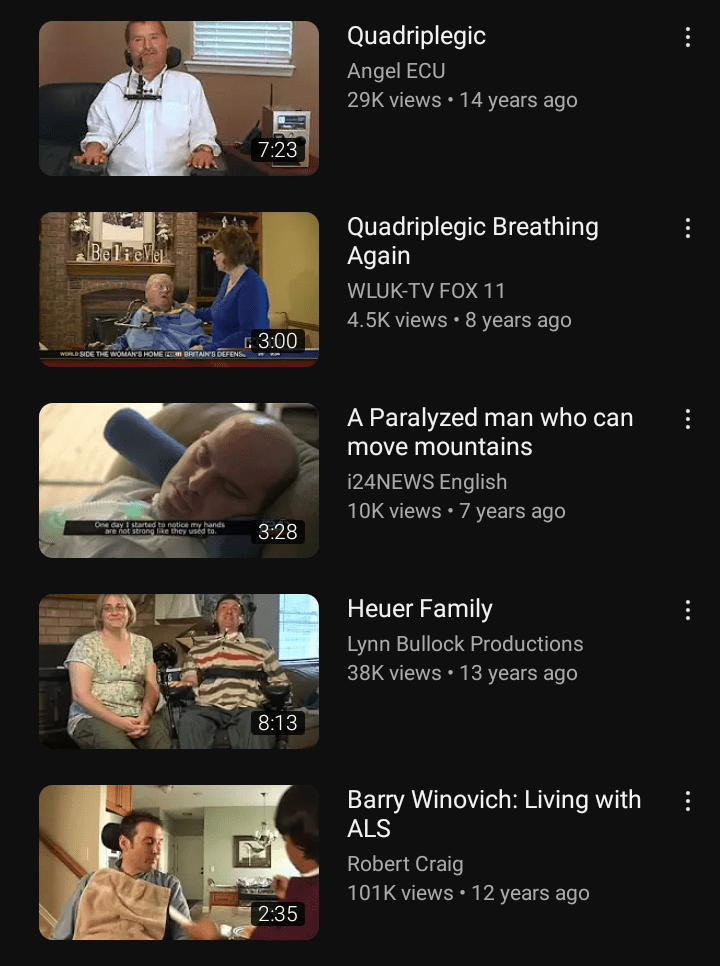Visit the Angel ECU channel name
Viewport: 720px width, 966px height.
[396, 71]
